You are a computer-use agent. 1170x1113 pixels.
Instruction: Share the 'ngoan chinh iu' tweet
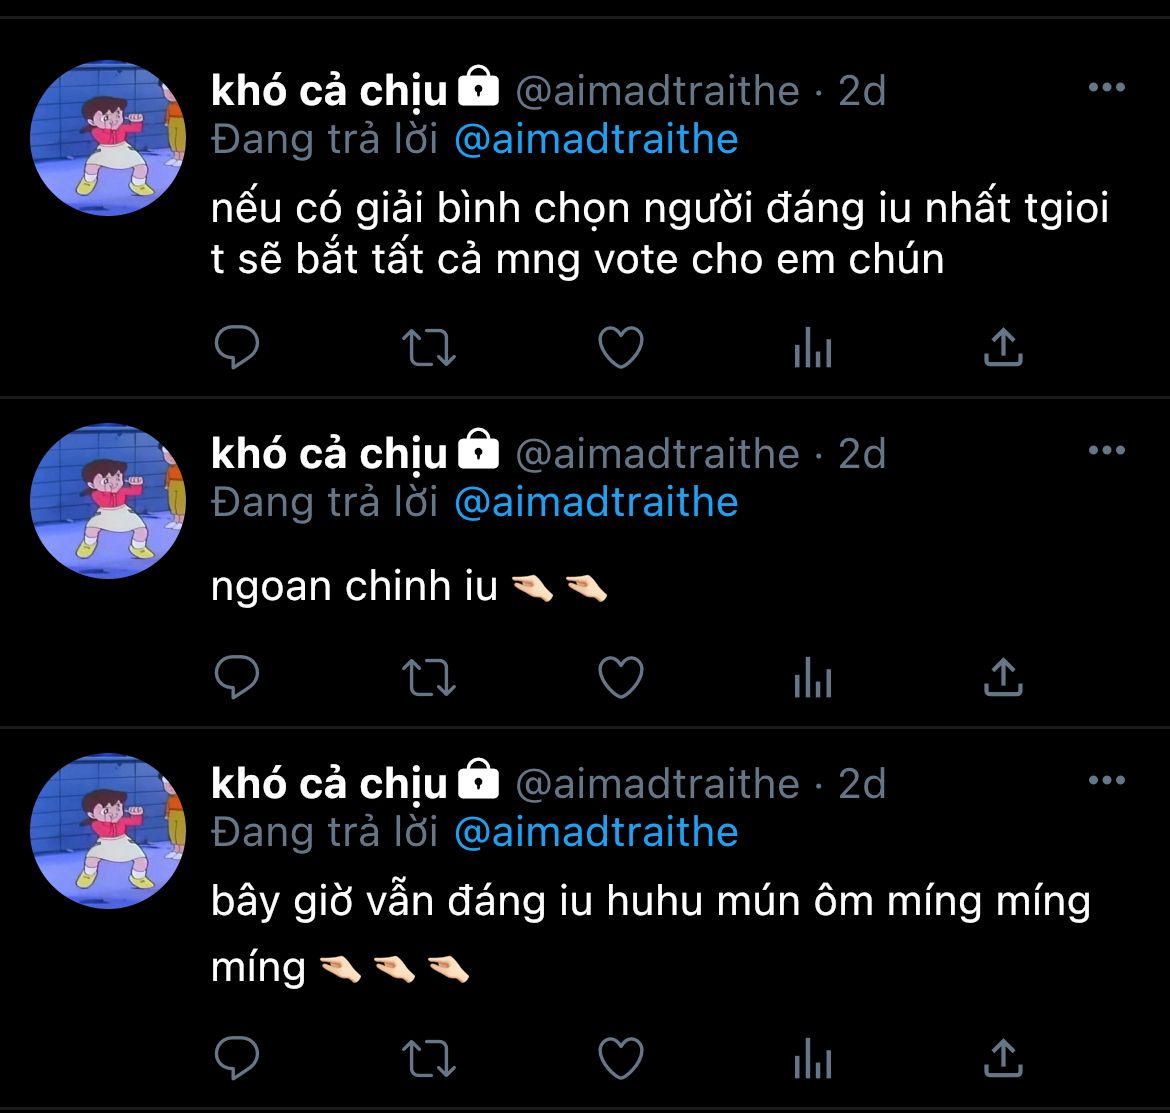tap(1003, 677)
